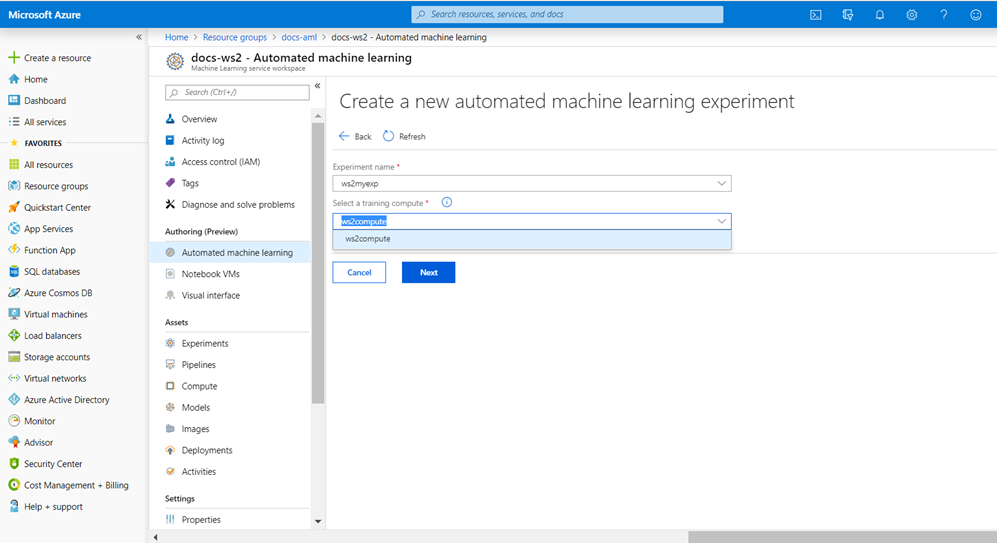
Task: Open Cloud Shell icon in top bar
Action: coord(816,15)
